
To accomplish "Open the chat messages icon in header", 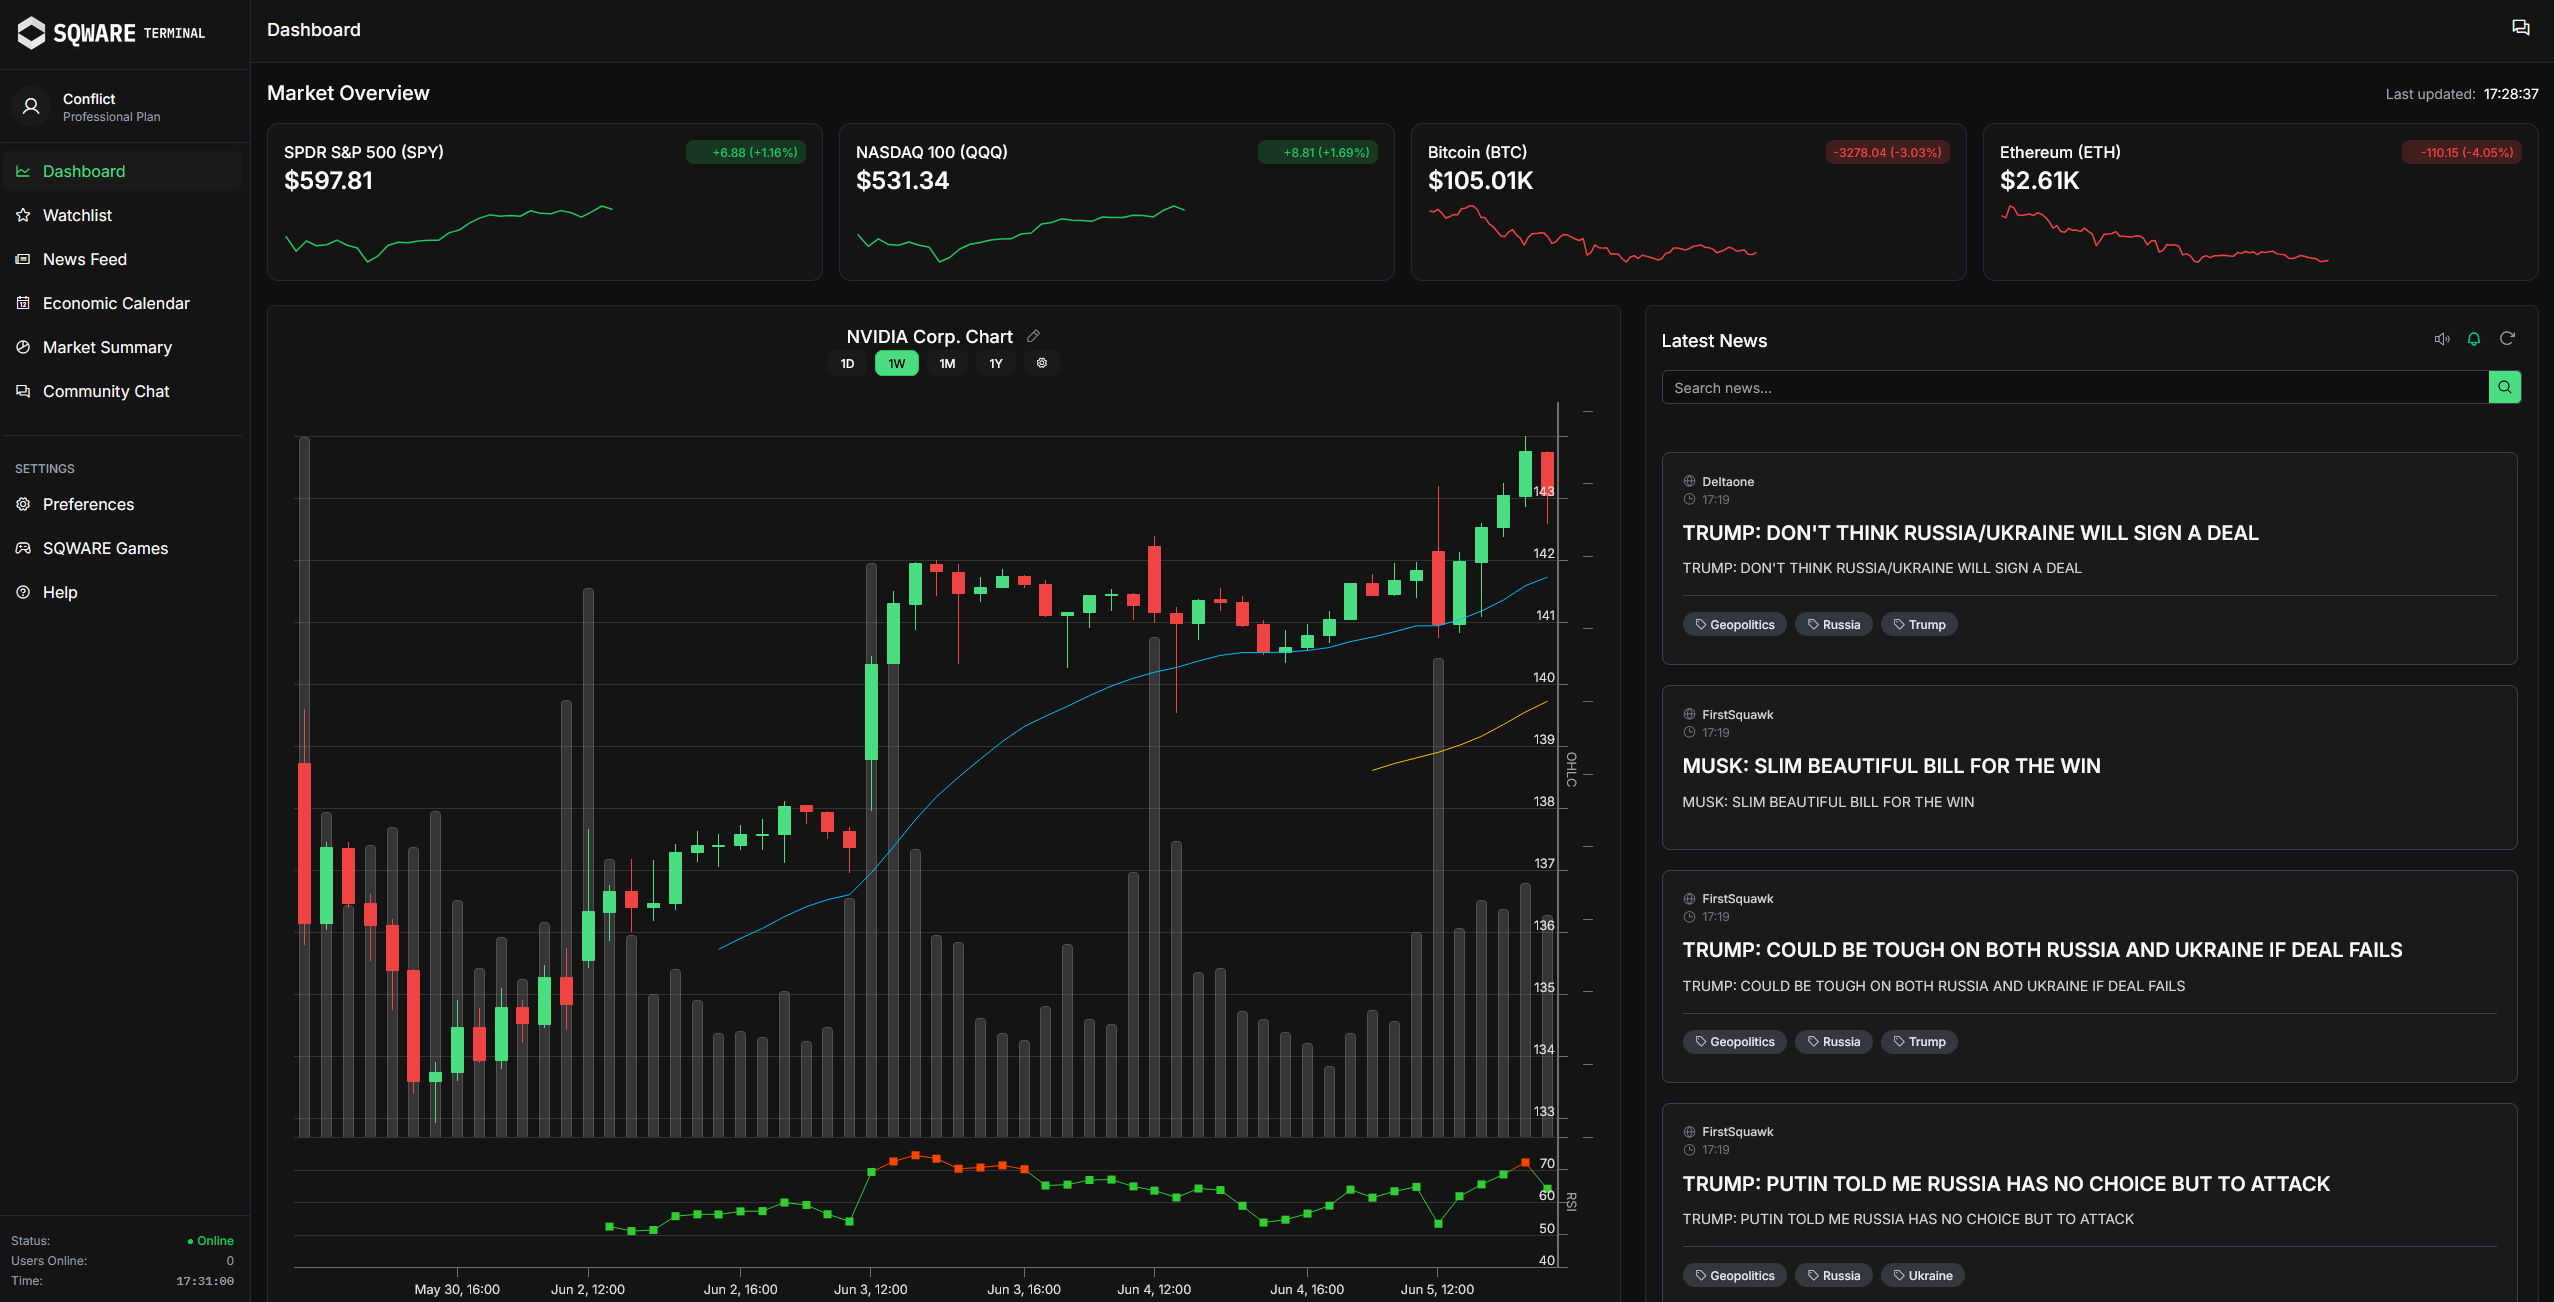I will 2520,28.
